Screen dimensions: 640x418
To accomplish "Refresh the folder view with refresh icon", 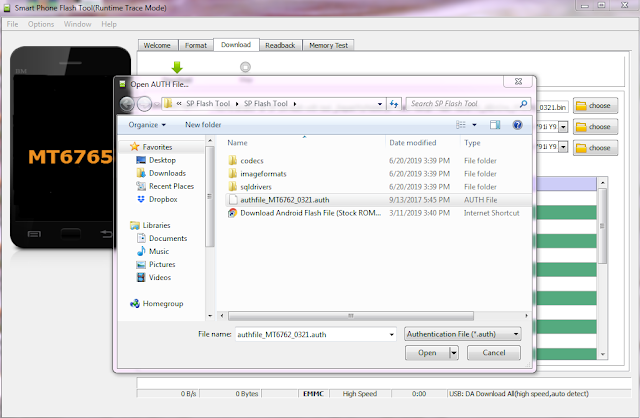I will [394, 104].
